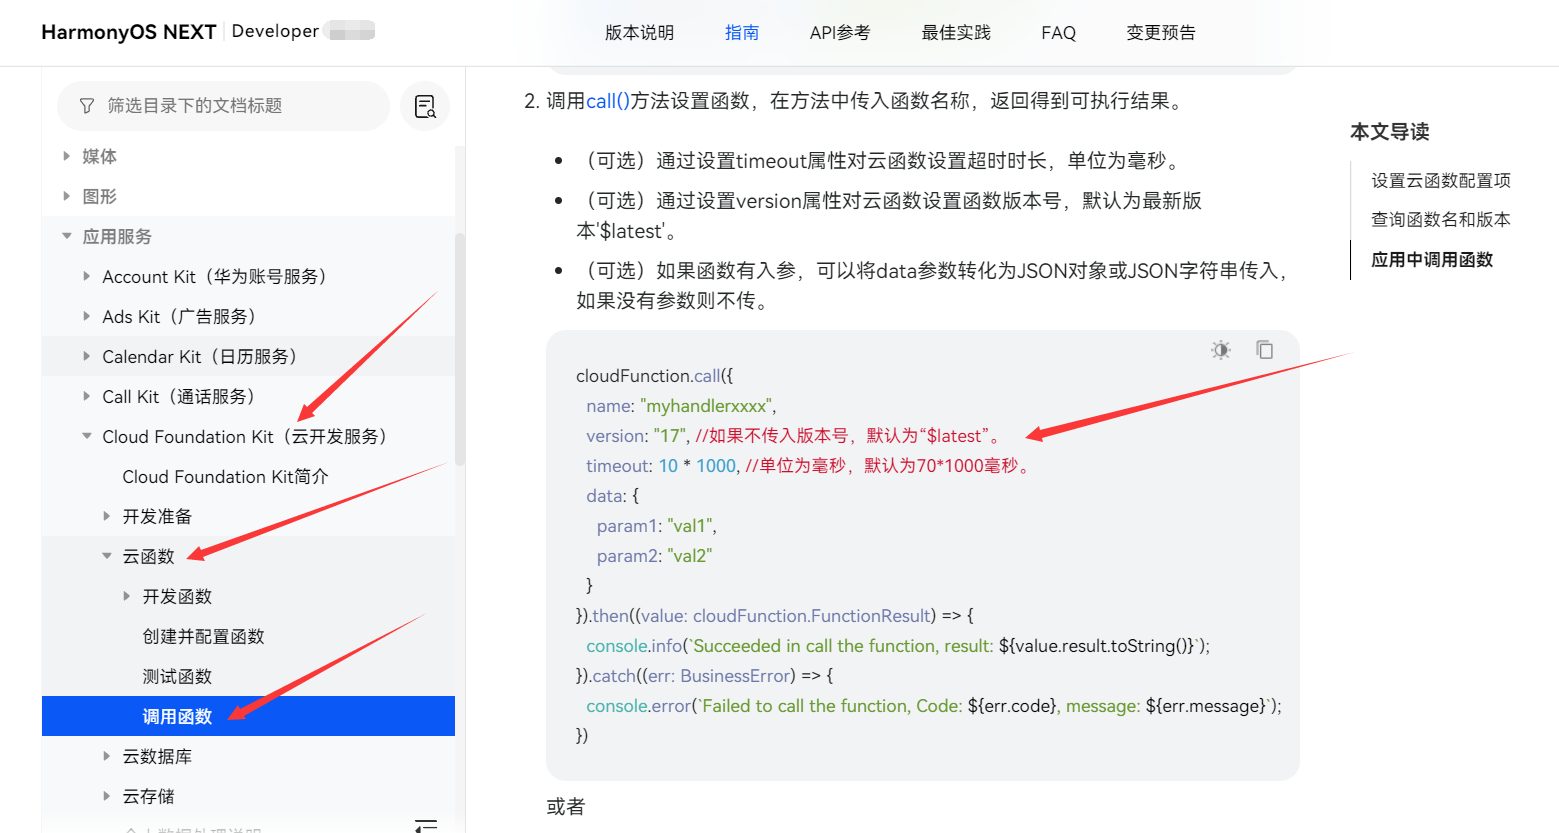Expand the 云数据库 node arrow
The height and width of the screenshot is (833, 1559).
coord(106,756)
